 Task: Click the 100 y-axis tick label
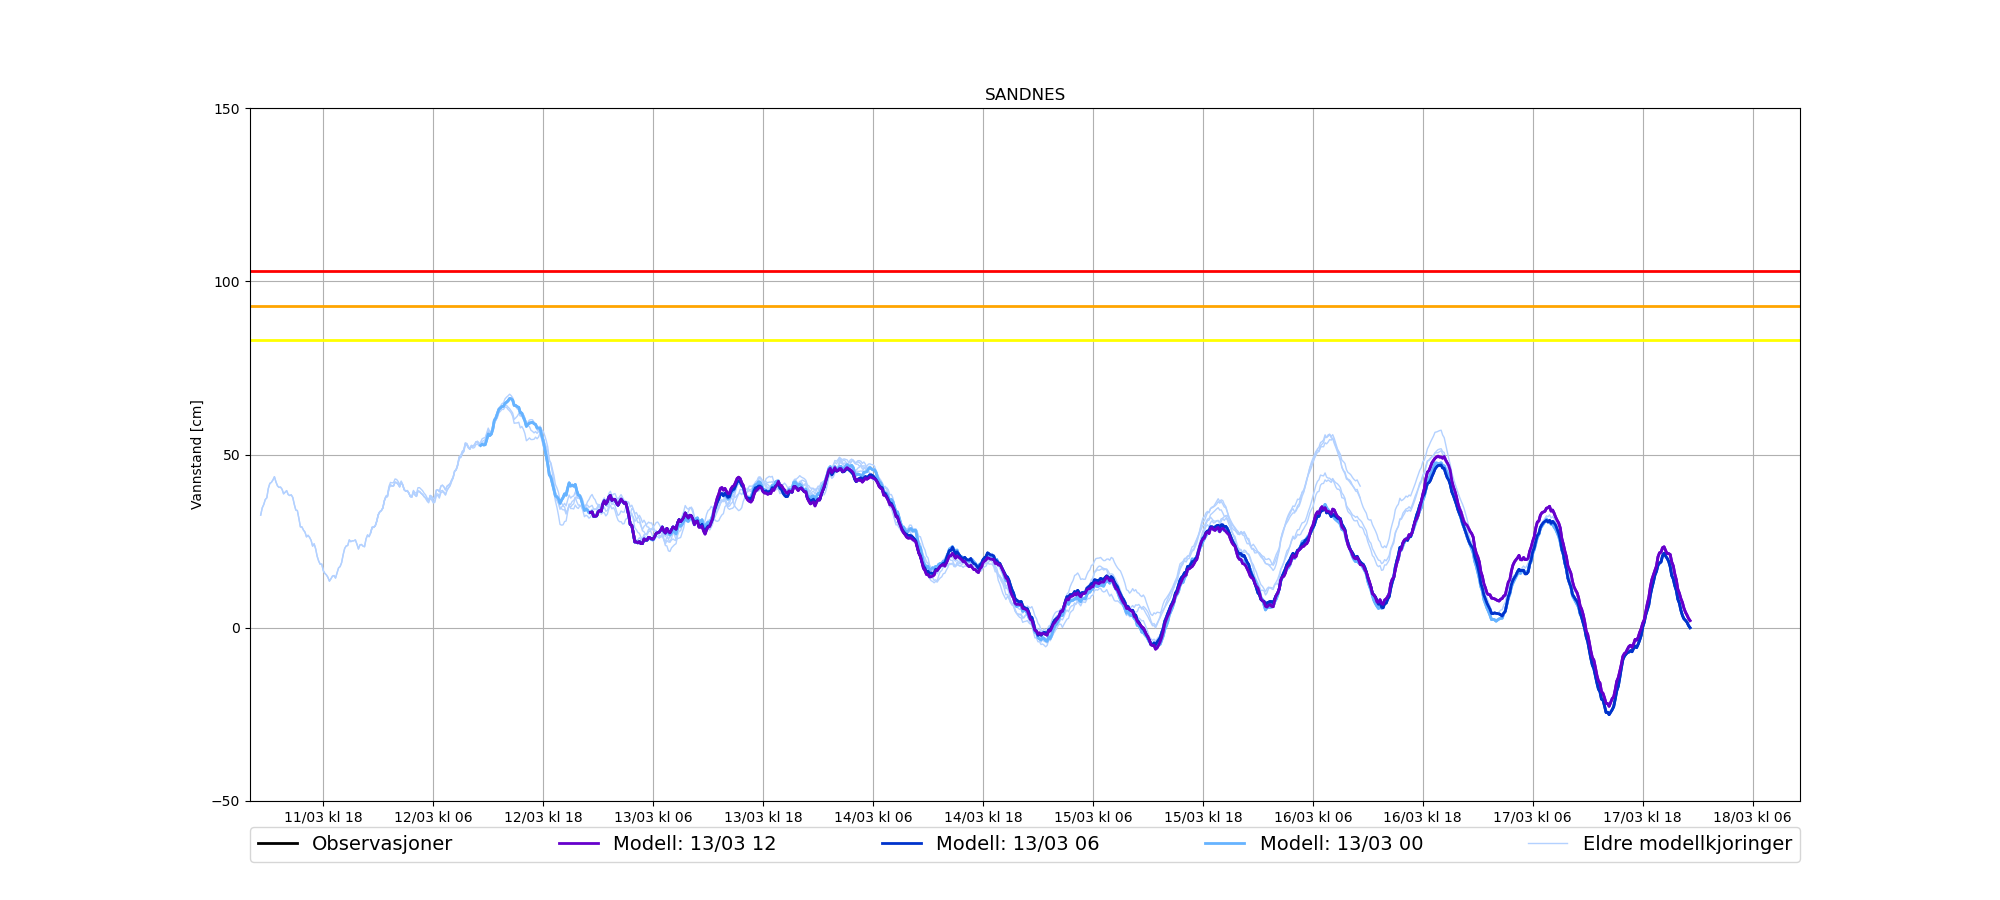228,282
